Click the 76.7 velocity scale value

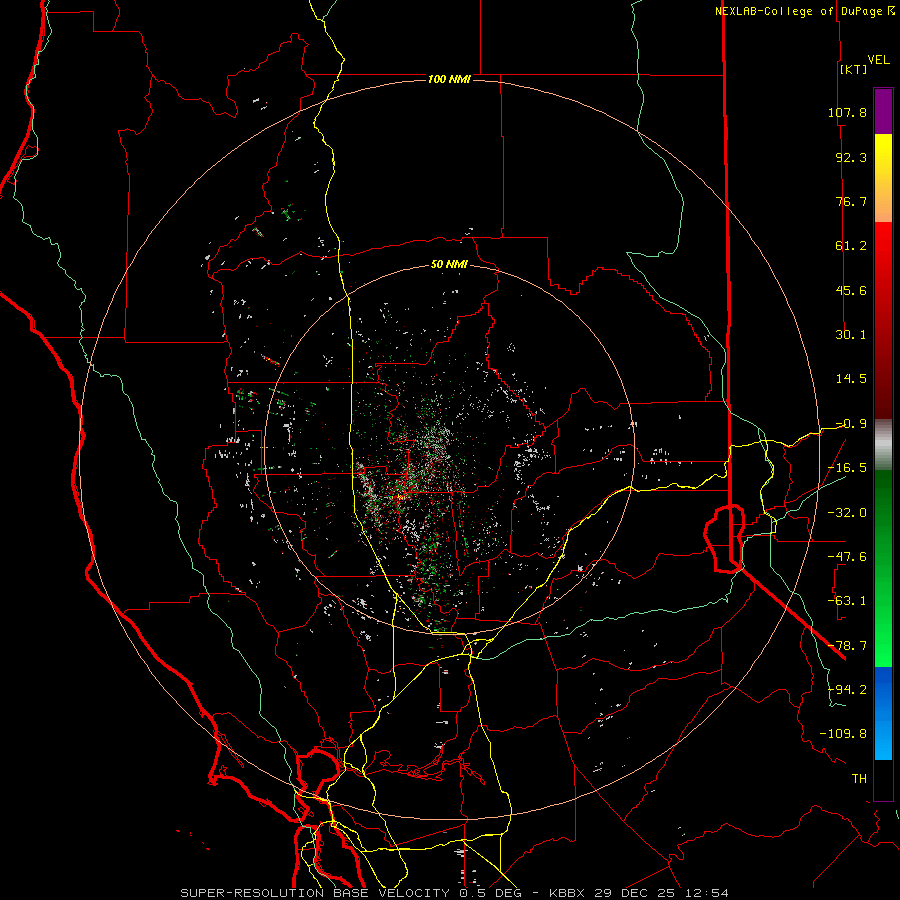(851, 201)
